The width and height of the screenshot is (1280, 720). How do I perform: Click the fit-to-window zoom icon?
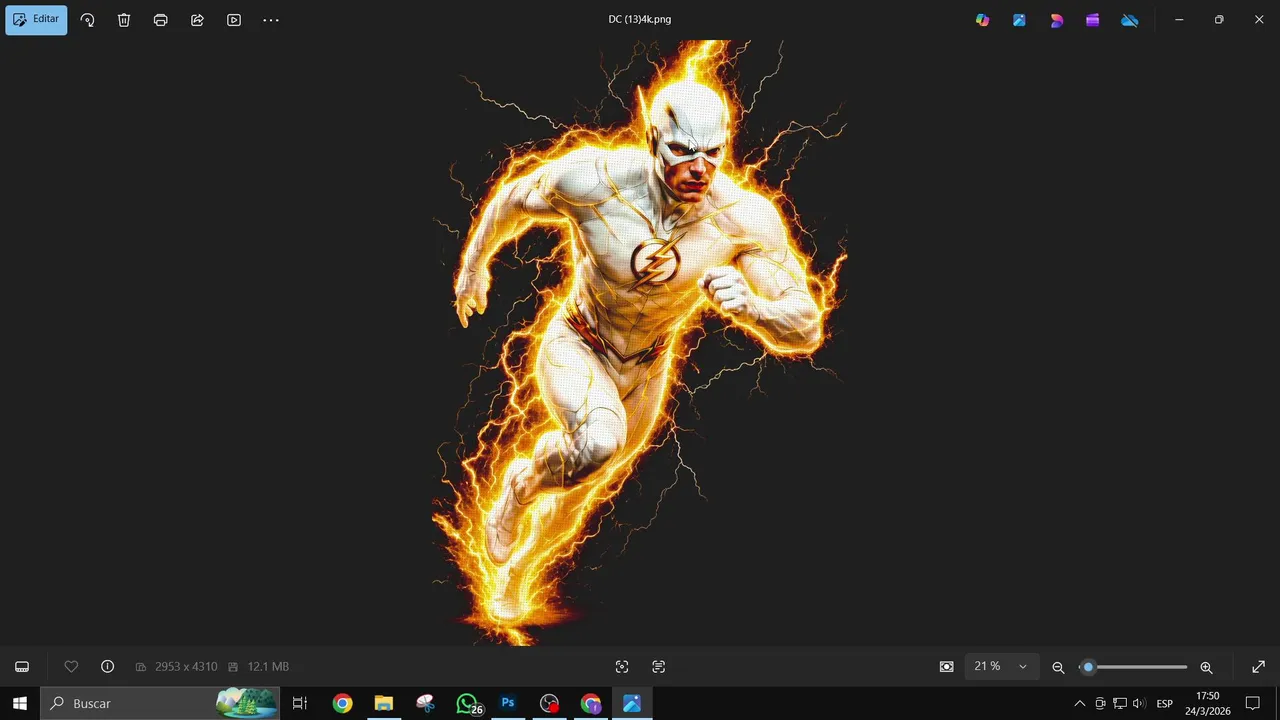(947, 667)
